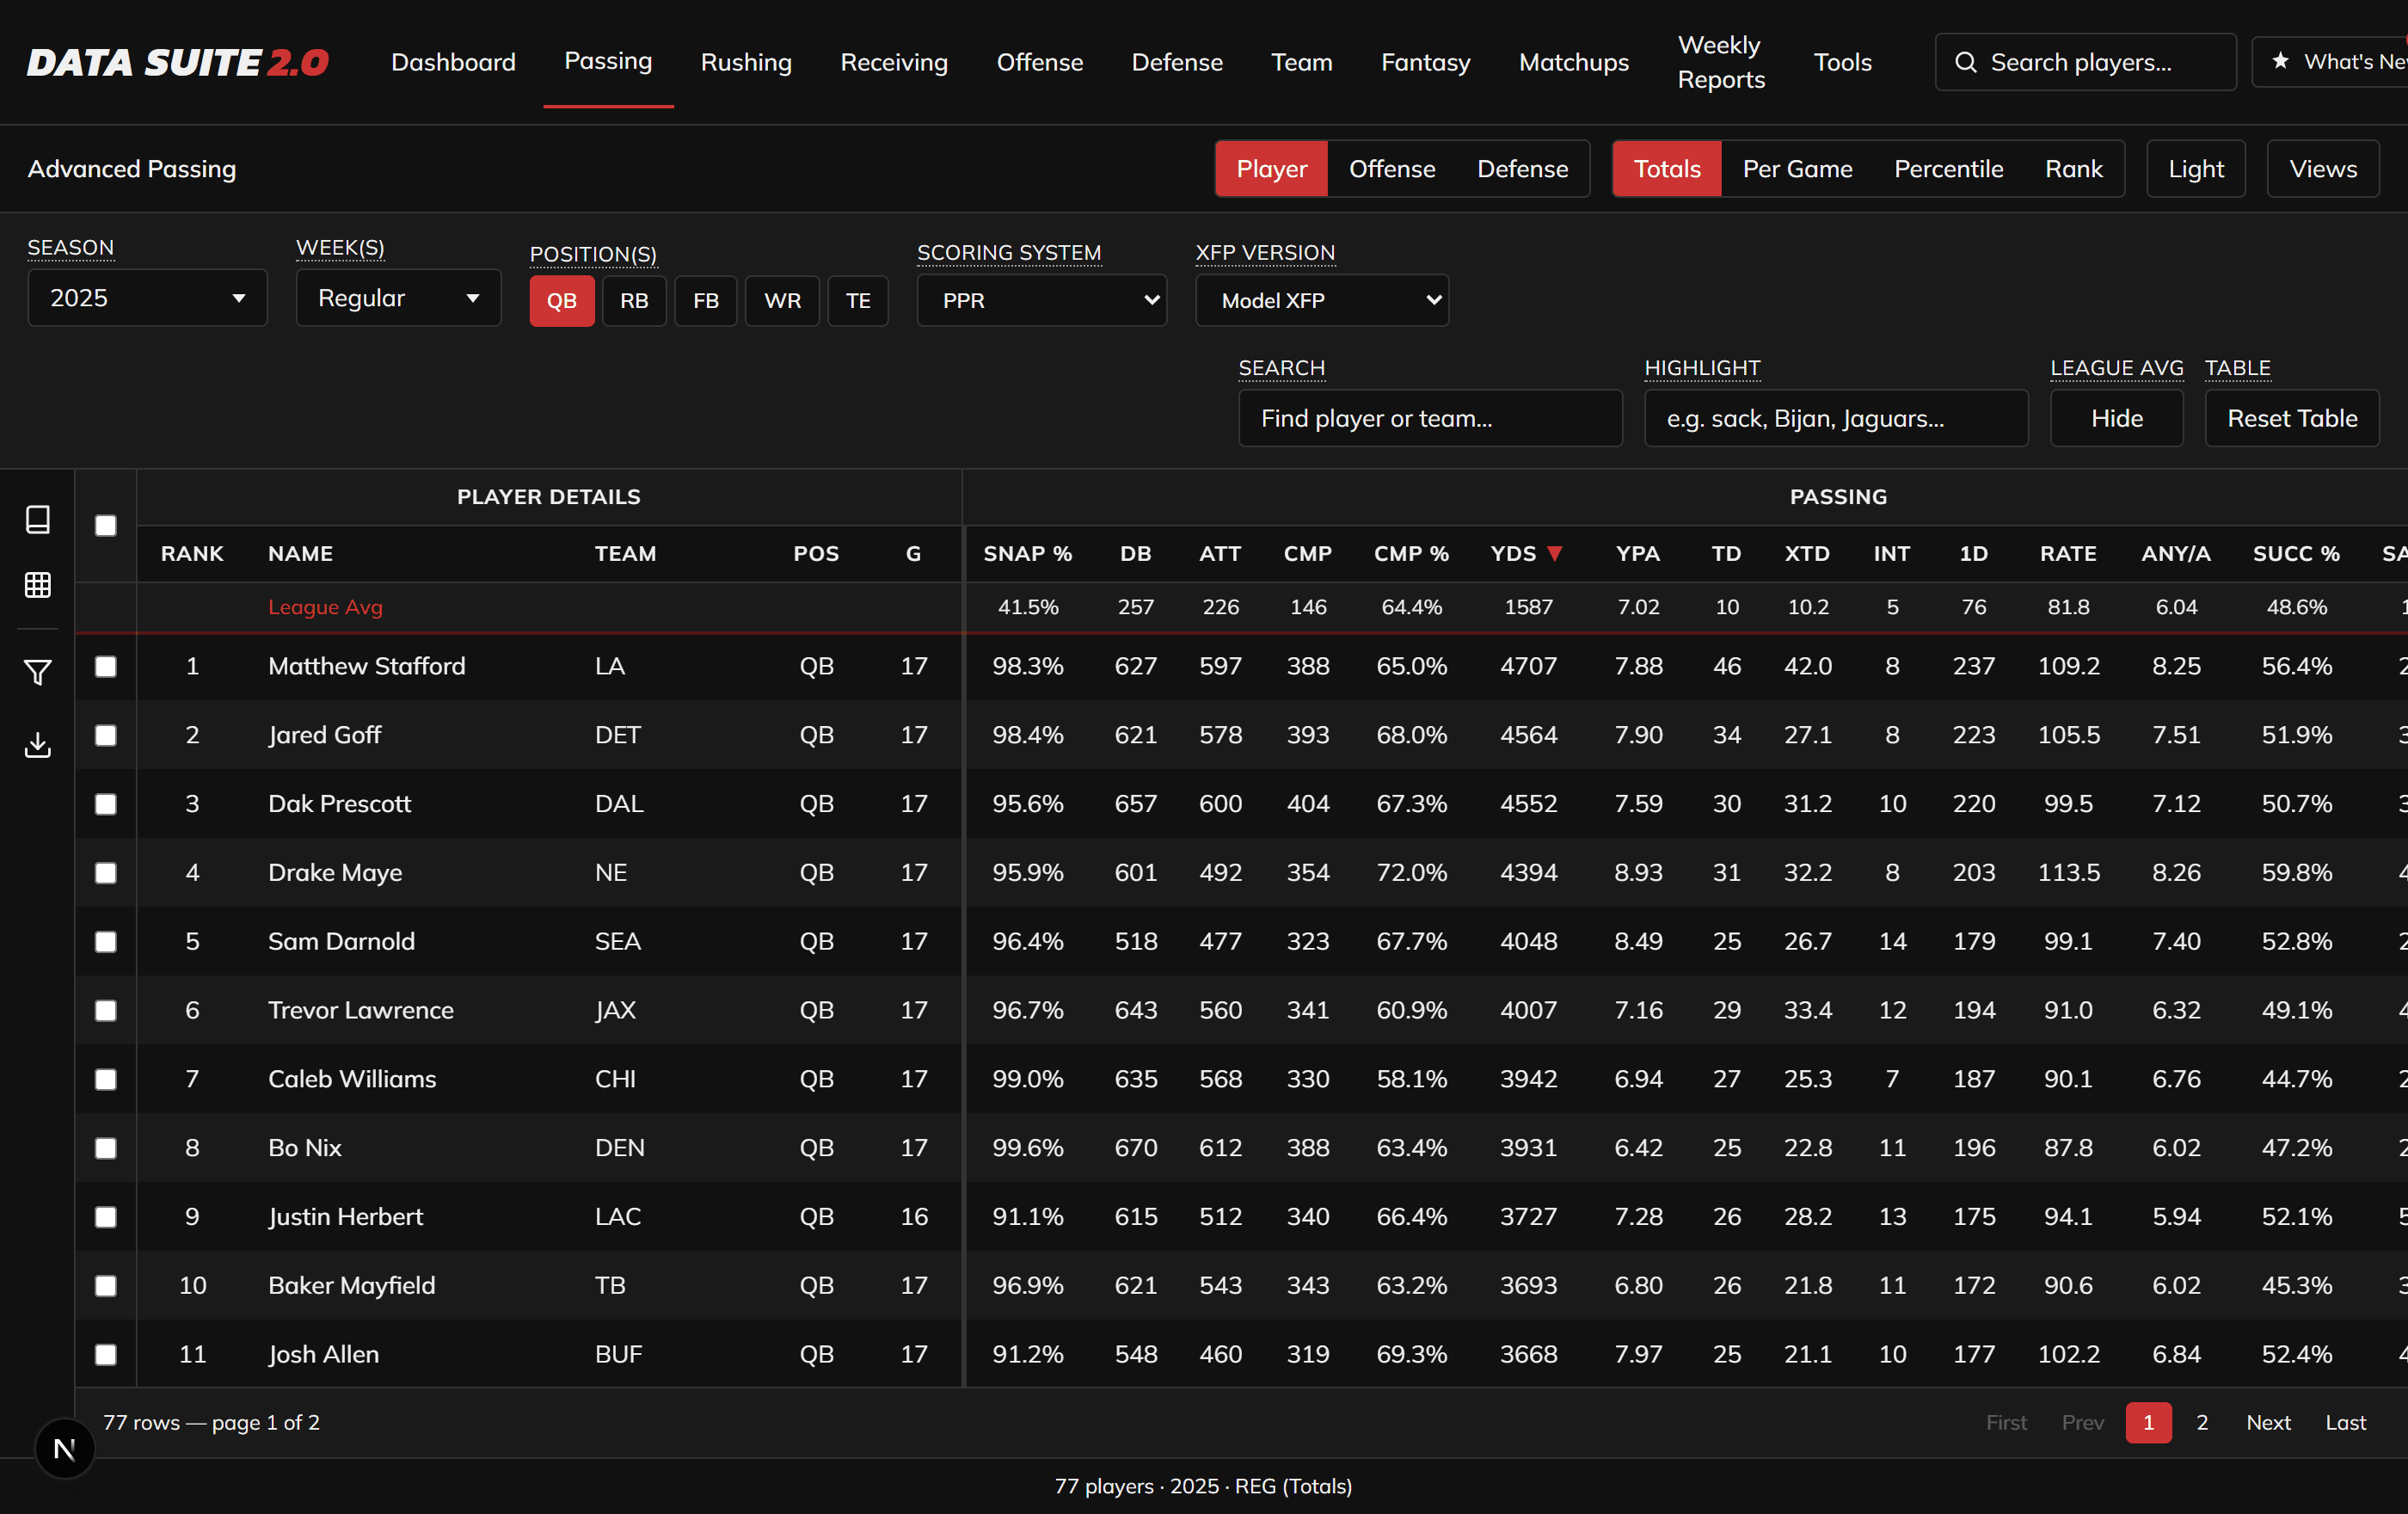Open the Season 2025 dropdown

[147, 297]
